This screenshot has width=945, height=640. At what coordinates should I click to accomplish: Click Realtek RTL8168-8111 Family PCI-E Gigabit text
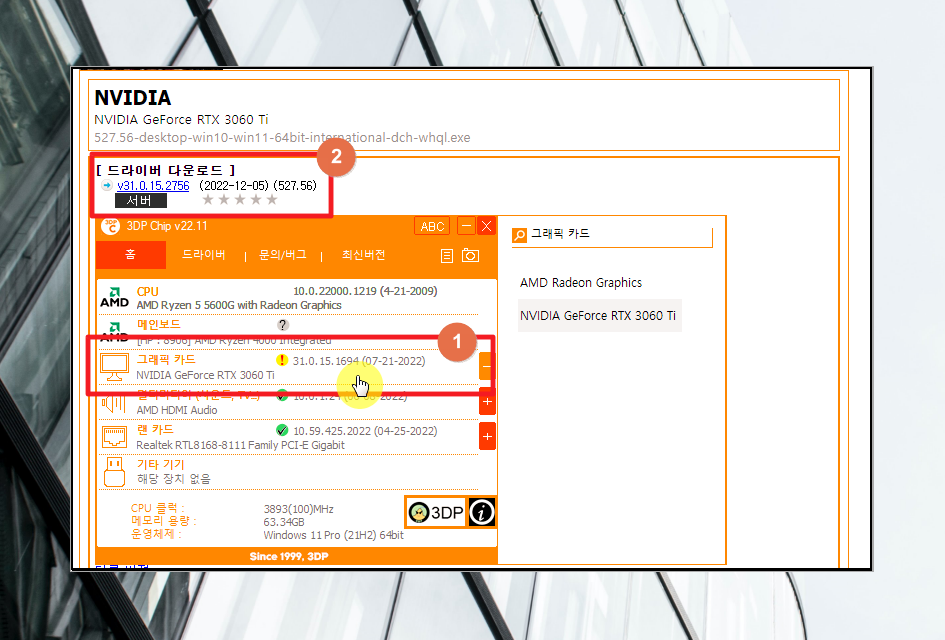(240, 445)
